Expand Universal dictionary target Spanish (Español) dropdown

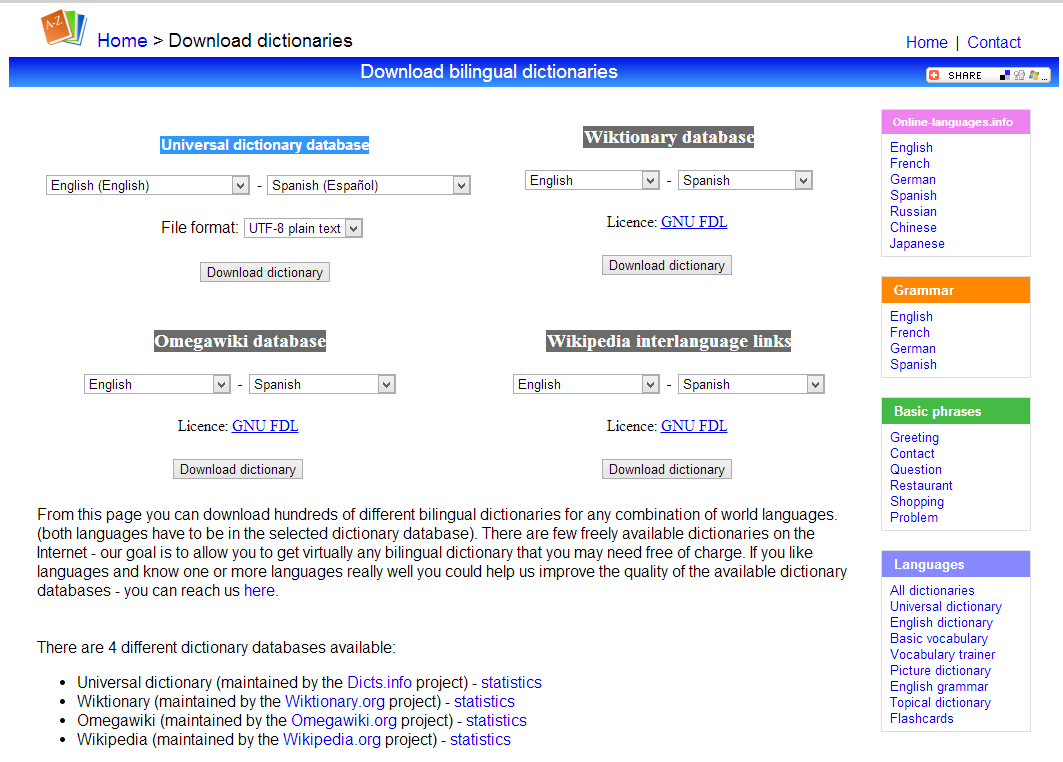(x=368, y=185)
